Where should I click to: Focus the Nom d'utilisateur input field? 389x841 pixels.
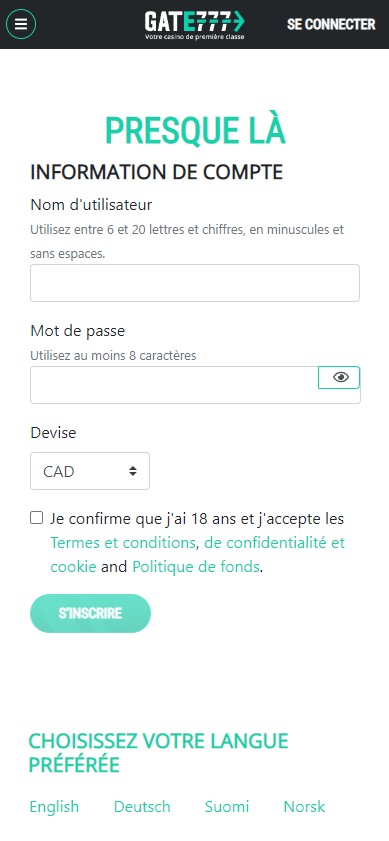click(x=195, y=283)
